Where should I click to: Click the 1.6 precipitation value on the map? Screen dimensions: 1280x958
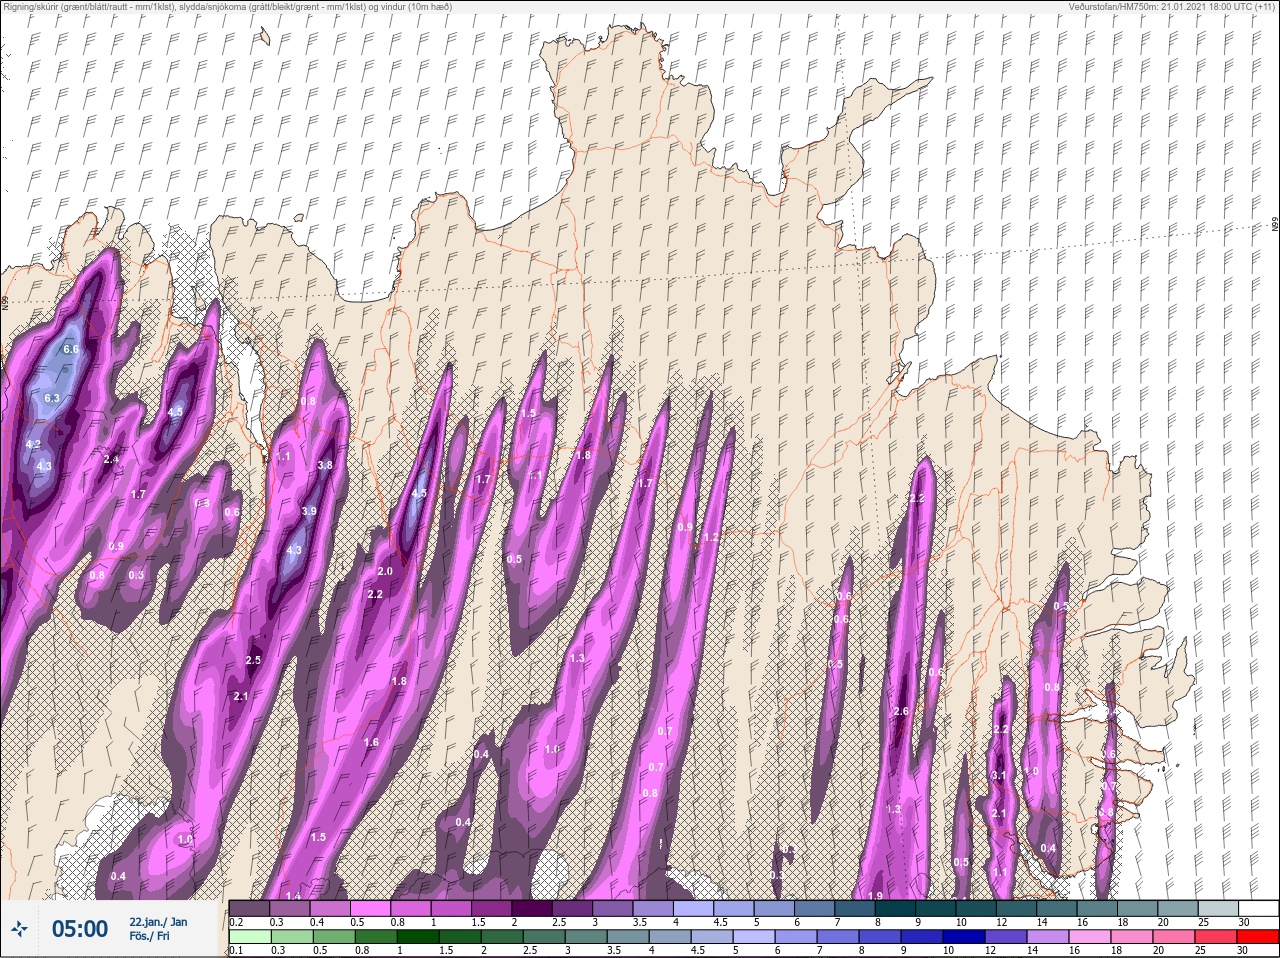pos(372,743)
